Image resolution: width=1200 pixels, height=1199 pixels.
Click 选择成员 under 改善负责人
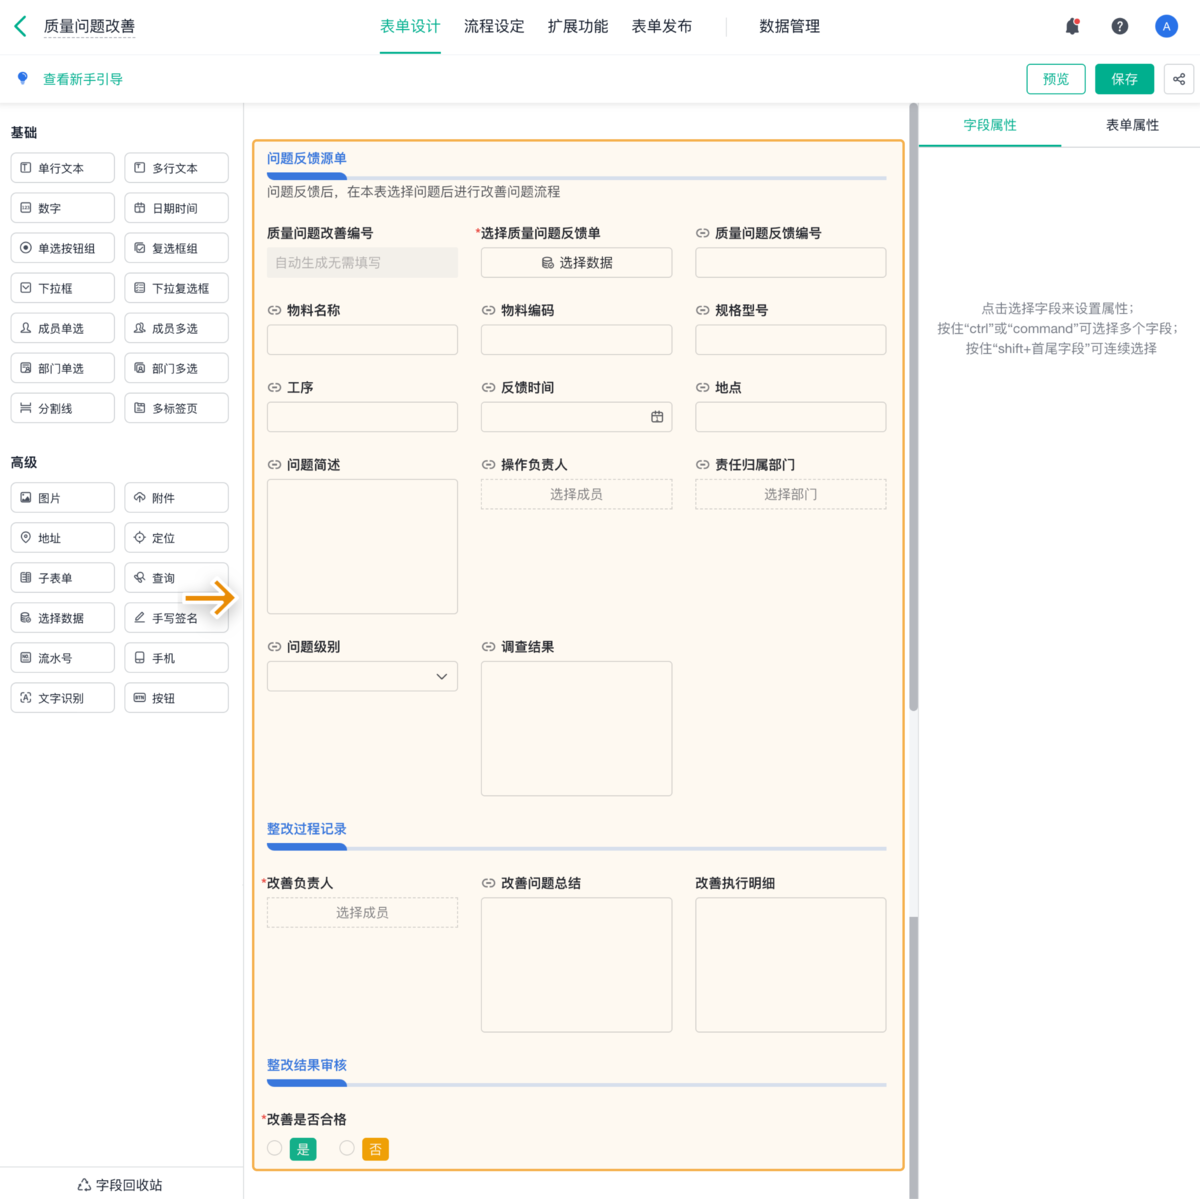tap(362, 913)
